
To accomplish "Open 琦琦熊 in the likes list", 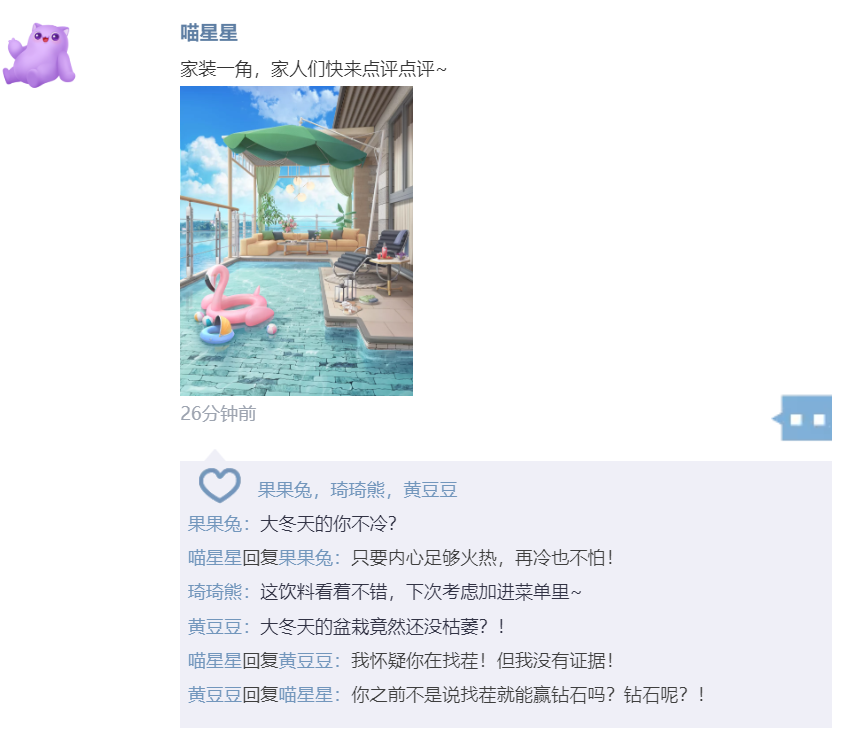I will tap(358, 490).
